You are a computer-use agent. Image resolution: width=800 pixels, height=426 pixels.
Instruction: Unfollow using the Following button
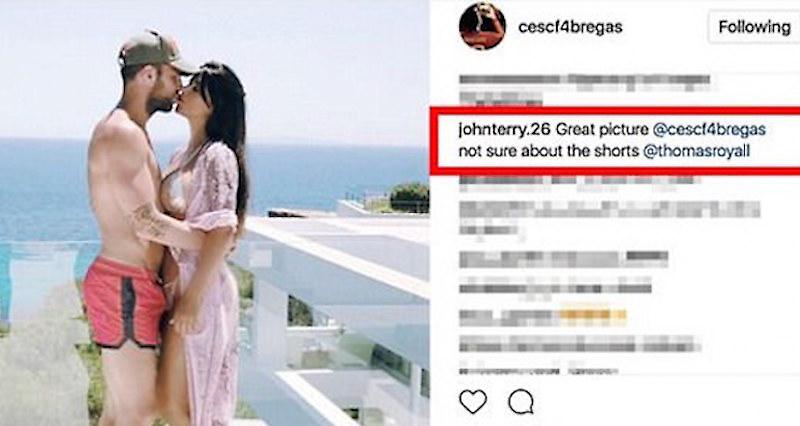pyautogui.click(x=754, y=27)
